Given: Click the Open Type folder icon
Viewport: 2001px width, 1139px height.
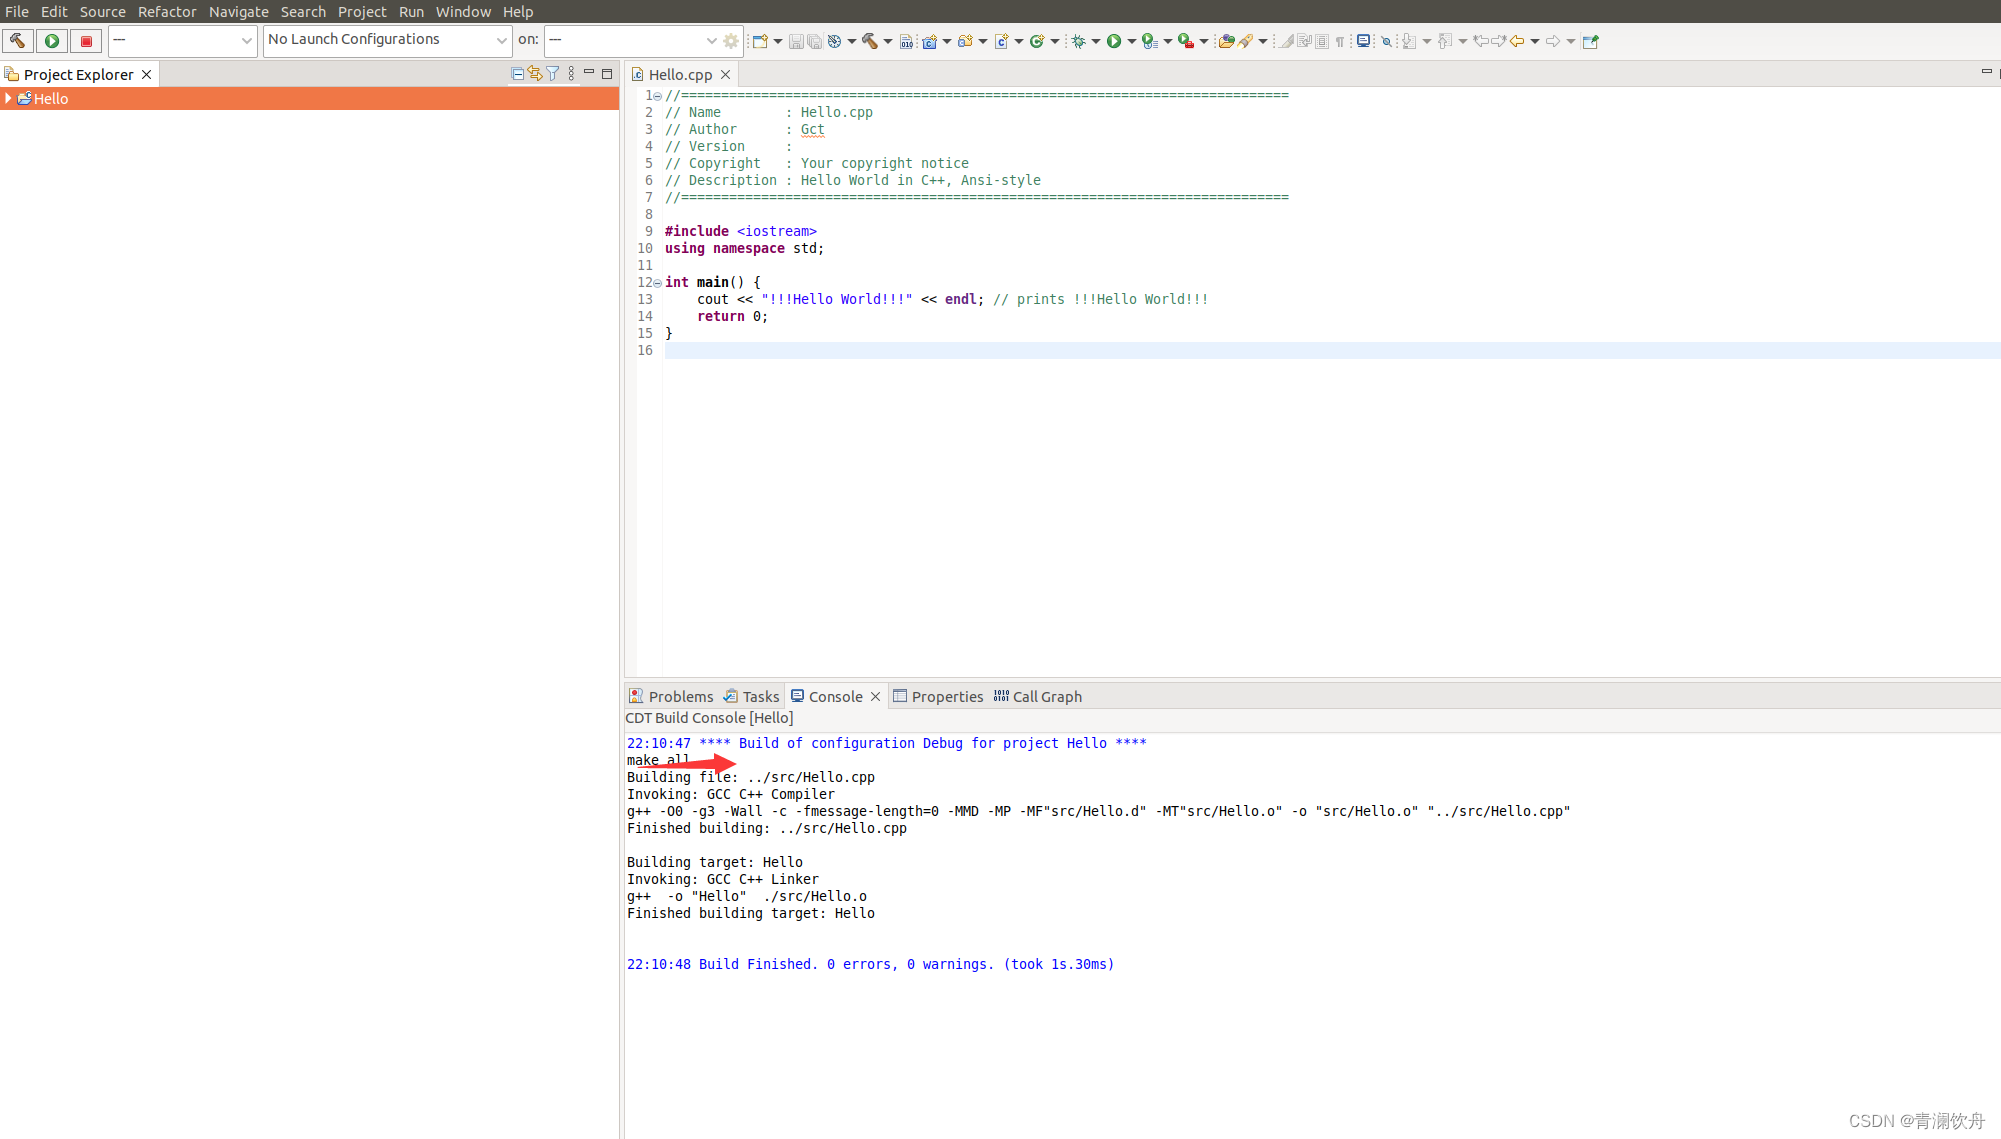Looking at the screenshot, I should 1226,41.
